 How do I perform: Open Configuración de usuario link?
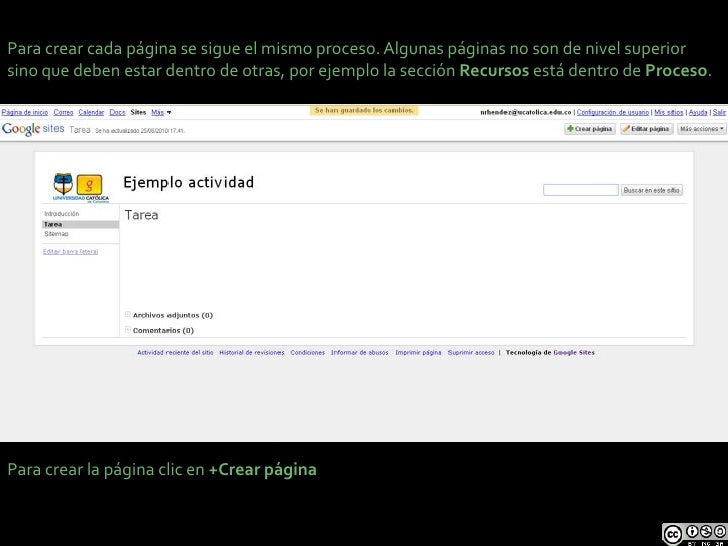click(612, 112)
